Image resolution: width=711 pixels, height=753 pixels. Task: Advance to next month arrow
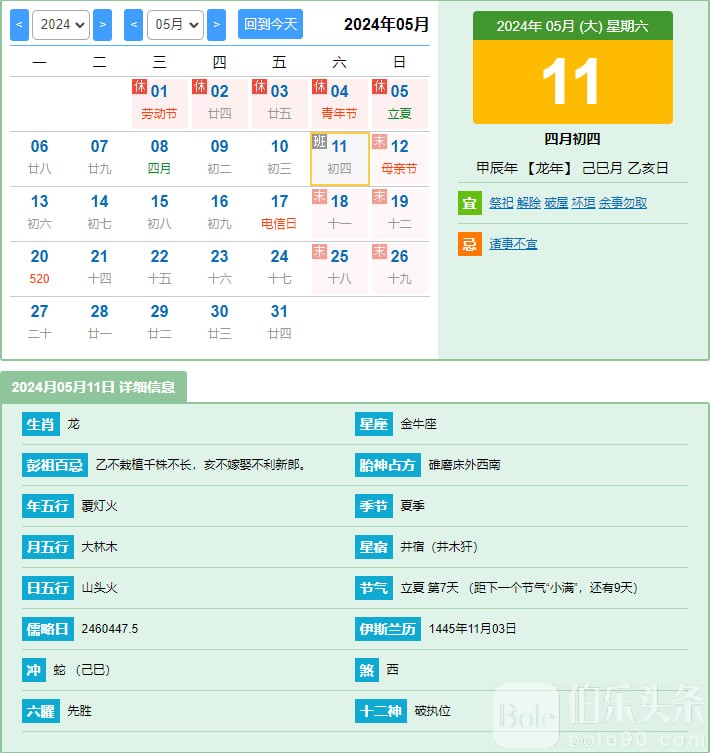click(x=217, y=24)
